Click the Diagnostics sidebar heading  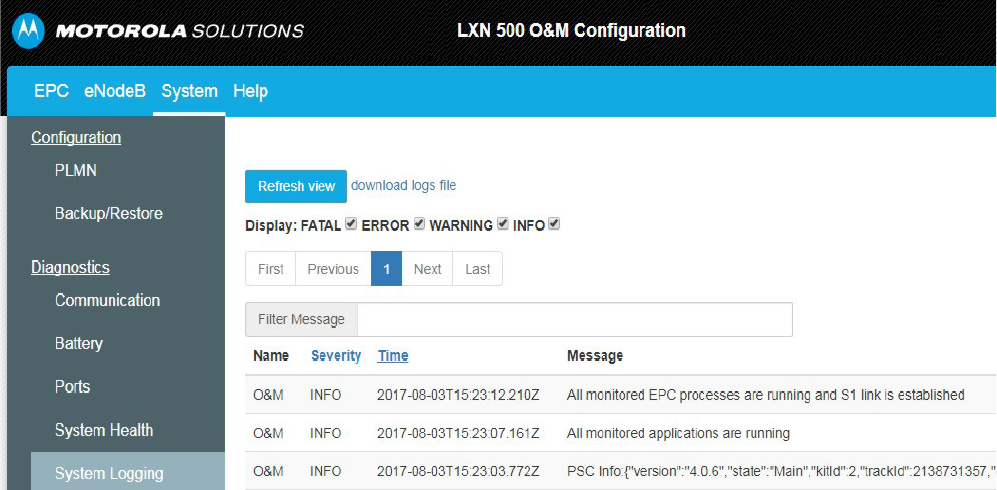[x=71, y=268]
